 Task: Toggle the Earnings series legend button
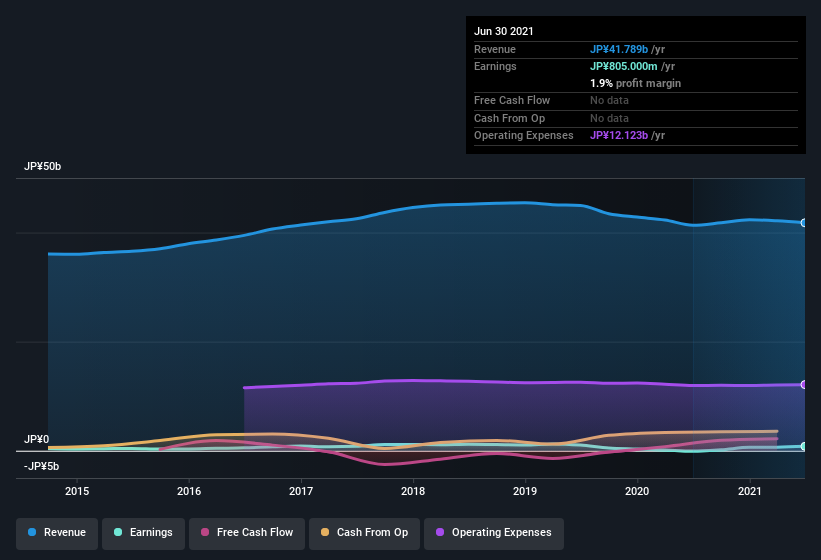(143, 533)
